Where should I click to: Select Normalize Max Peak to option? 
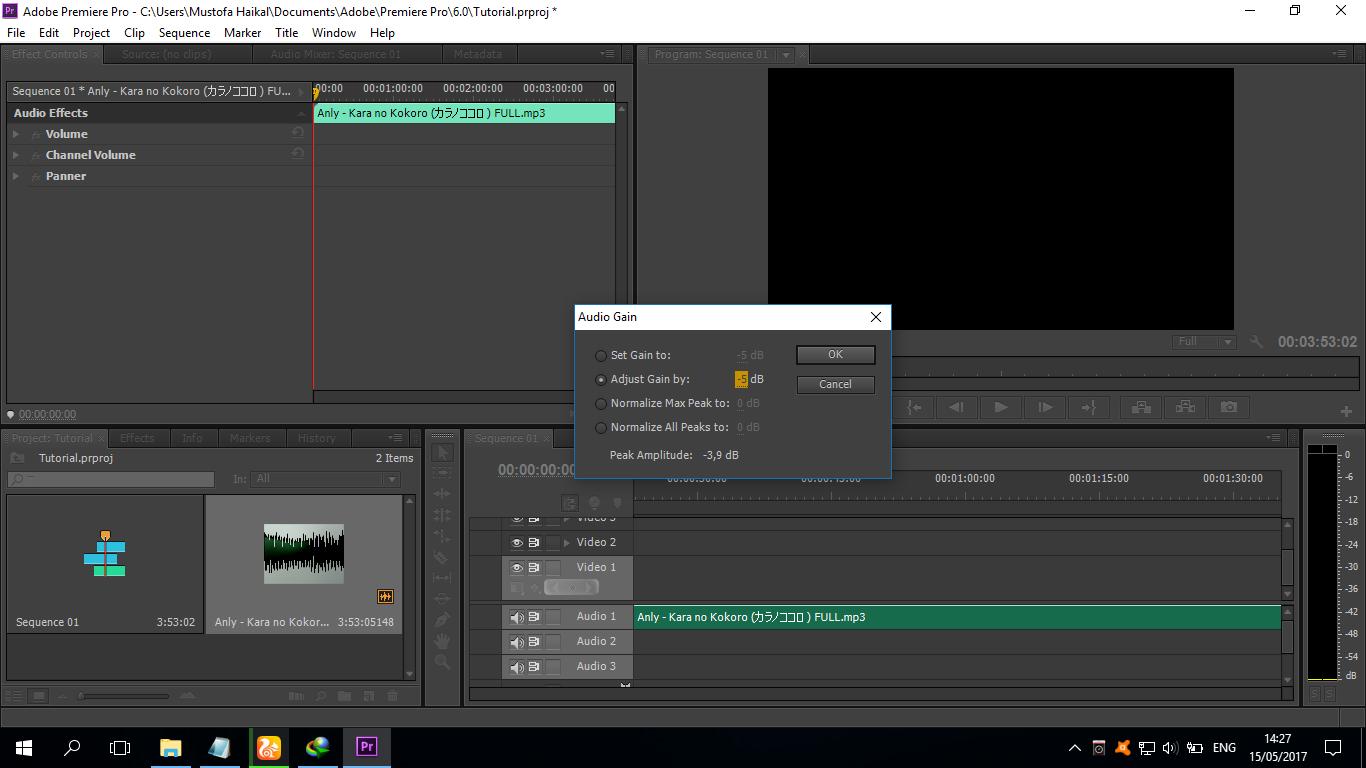(x=601, y=403)
